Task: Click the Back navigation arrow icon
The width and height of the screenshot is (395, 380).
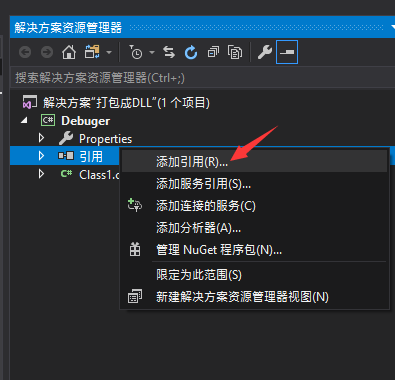Action: 25,52
